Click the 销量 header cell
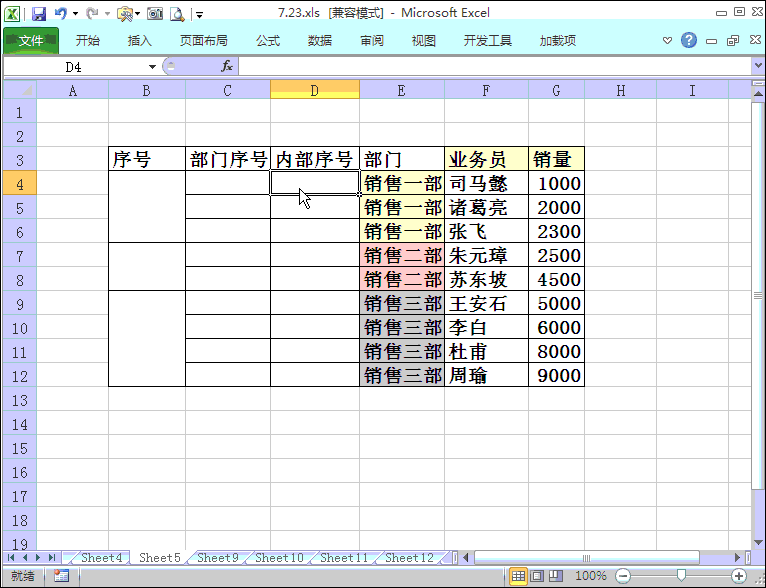Viewport: 766px width, 588px height. tap(556, 159)
